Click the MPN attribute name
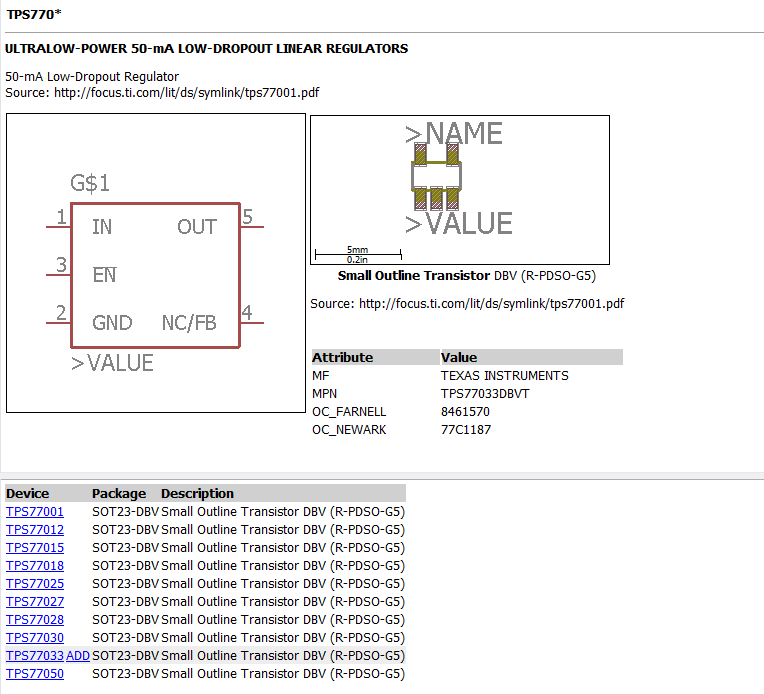764x694 pixels. pyautogui.click(x=325, y=394)
